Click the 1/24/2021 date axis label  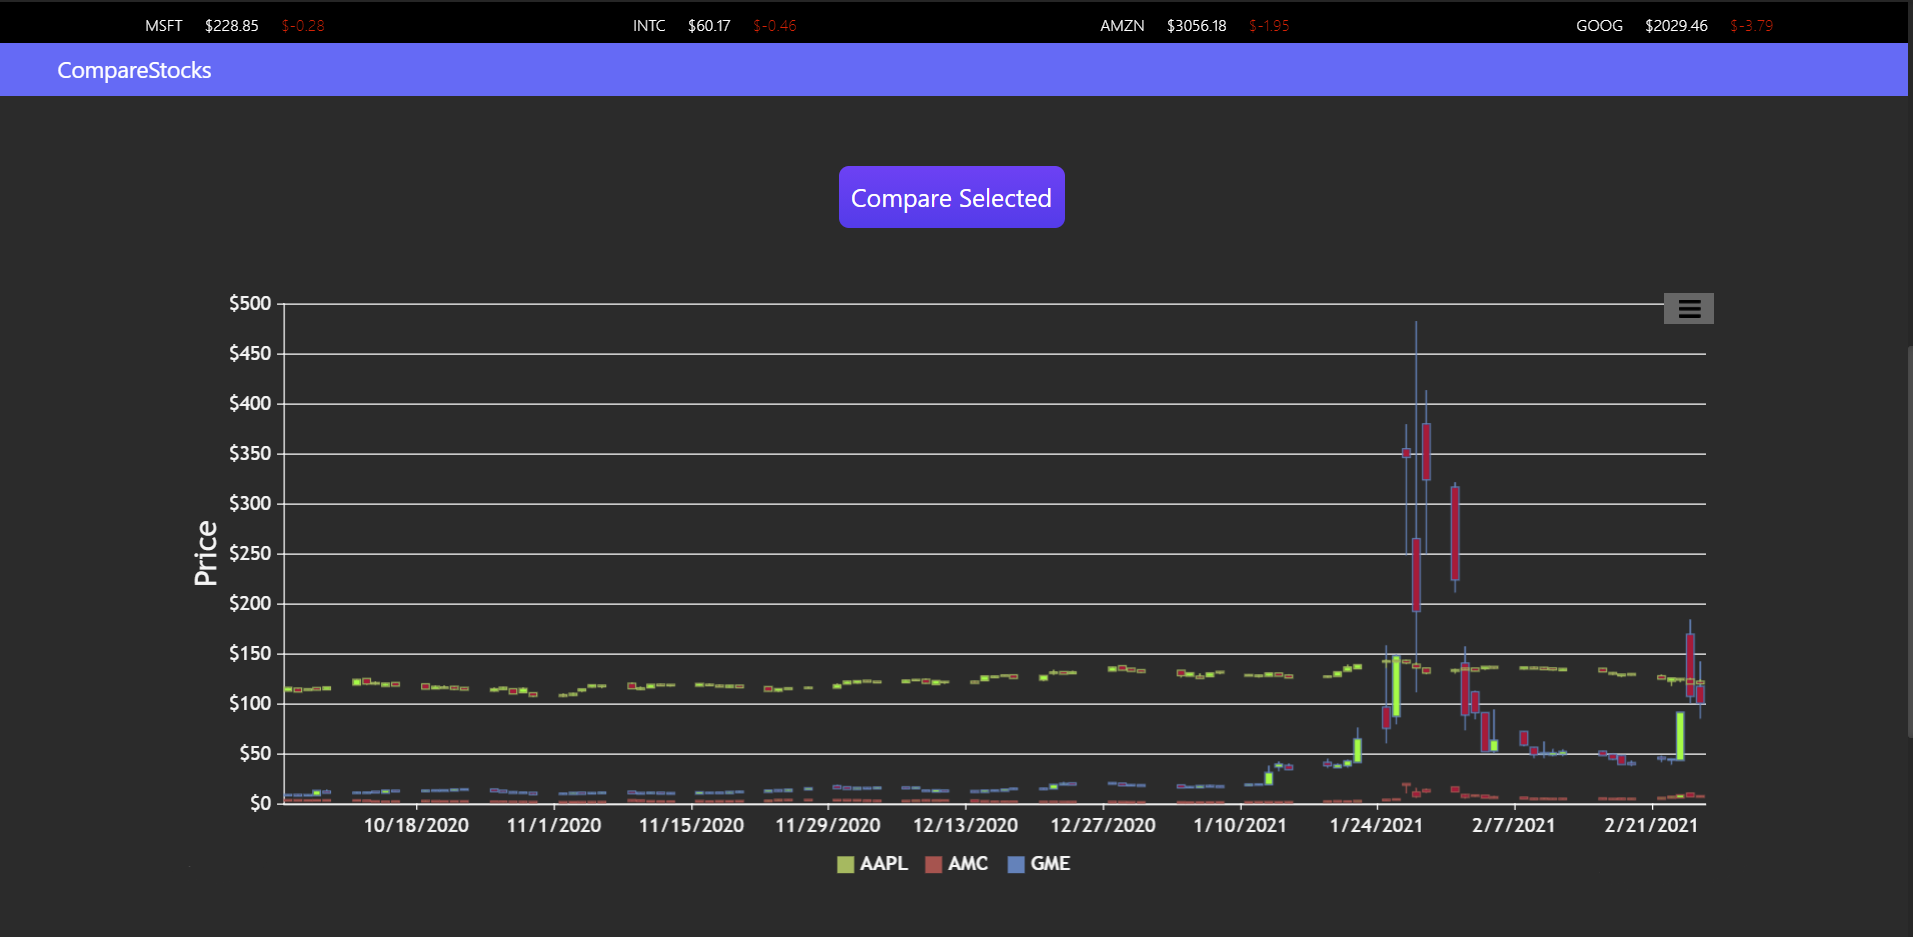1376,826
